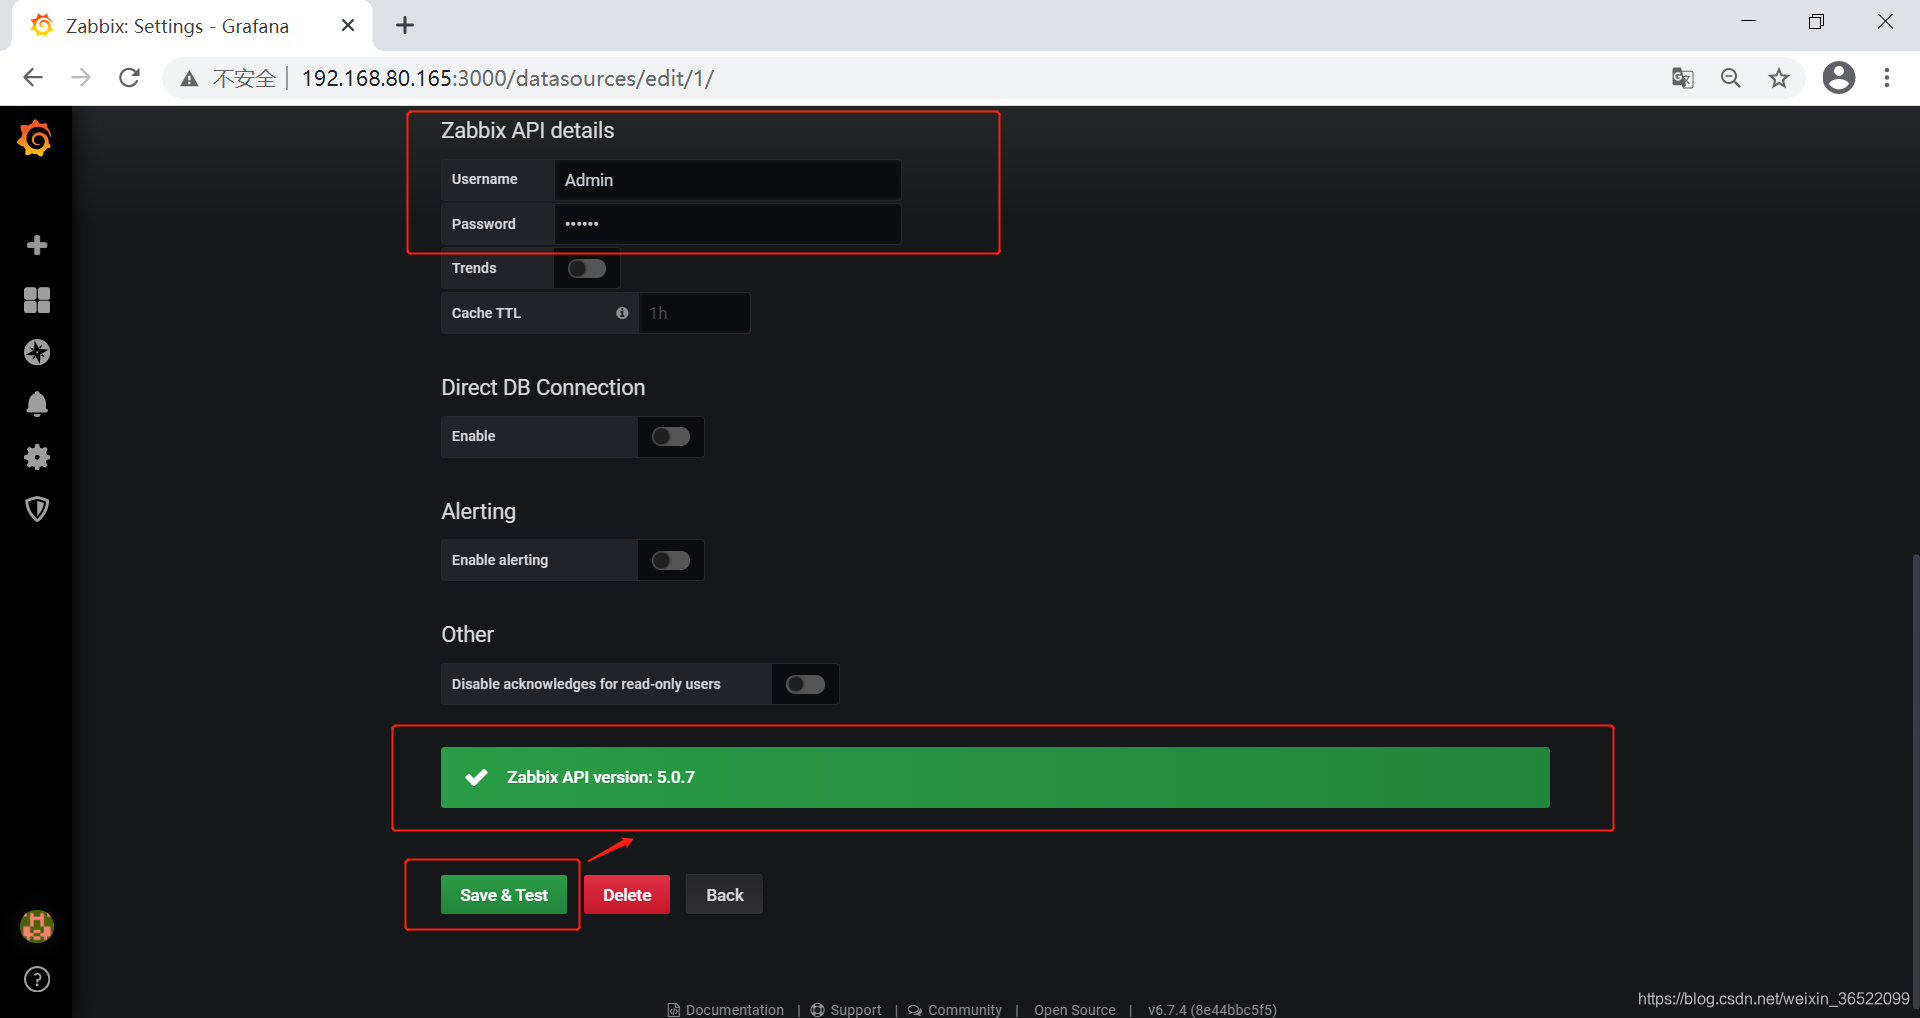Image resolution: width=1920 pixels, height=1018 pixels.
Task: Toggle the Trends switch
Action: pos(587,268)
